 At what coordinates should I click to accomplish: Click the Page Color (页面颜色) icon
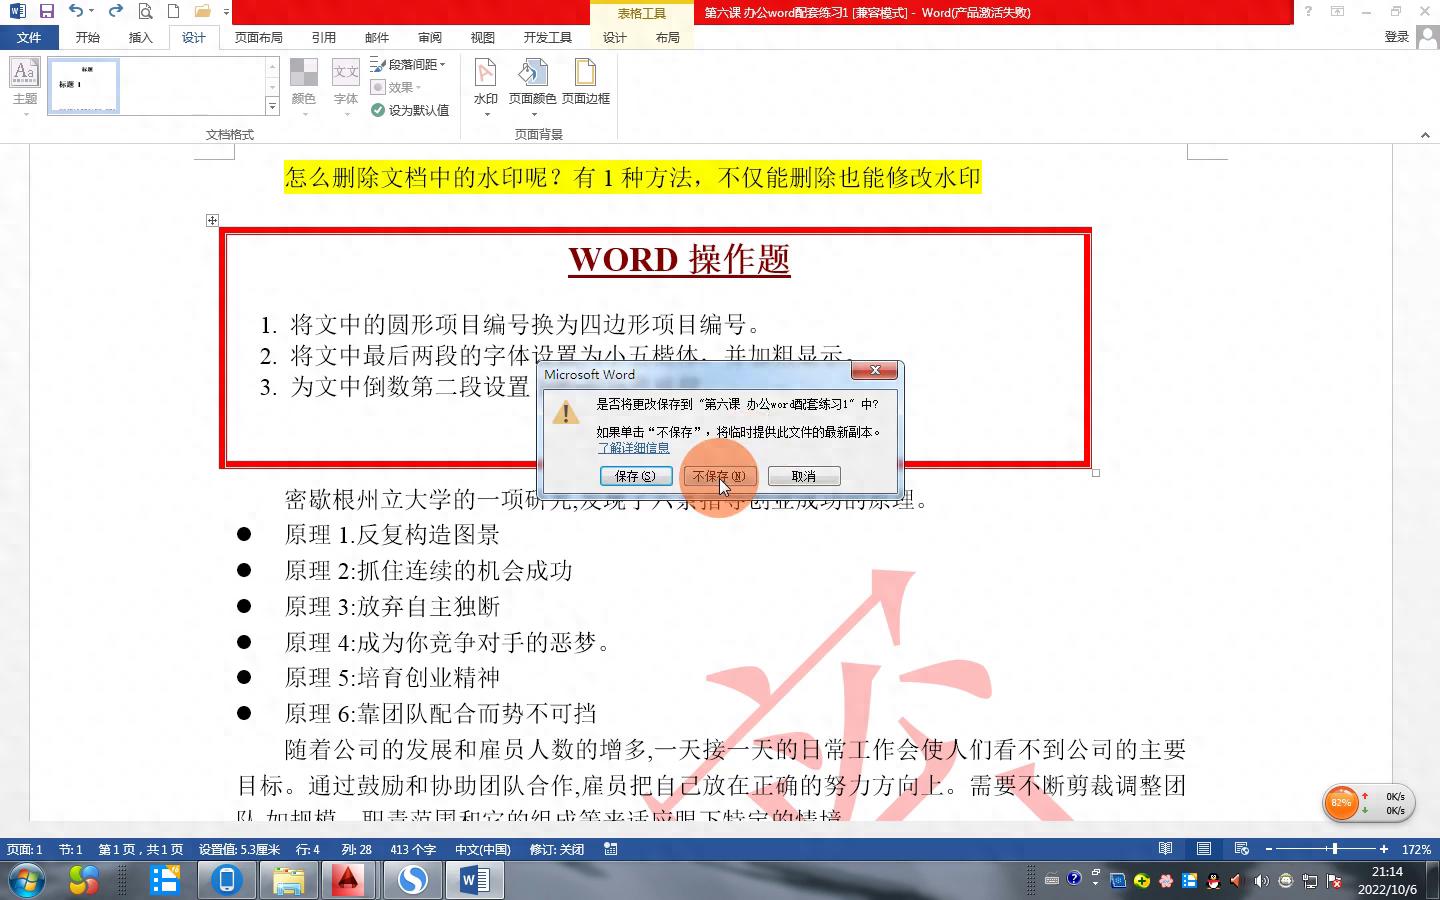click(532, 83)
